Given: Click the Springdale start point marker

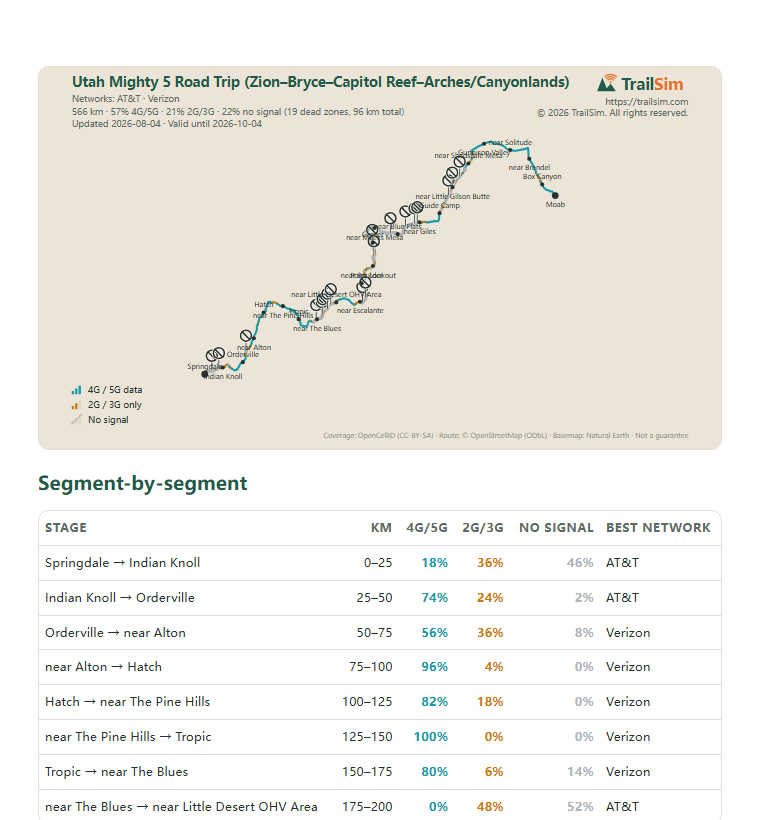Looking at the screenshot, I should [205, 374].
